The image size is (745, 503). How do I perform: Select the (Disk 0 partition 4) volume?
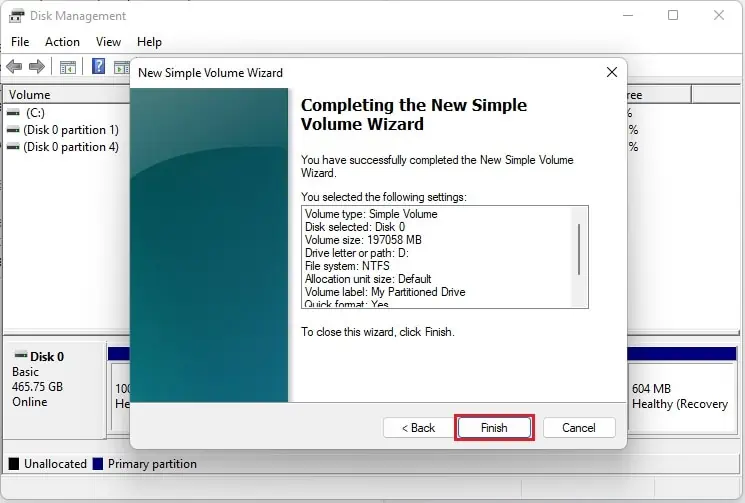coord(70,147)
